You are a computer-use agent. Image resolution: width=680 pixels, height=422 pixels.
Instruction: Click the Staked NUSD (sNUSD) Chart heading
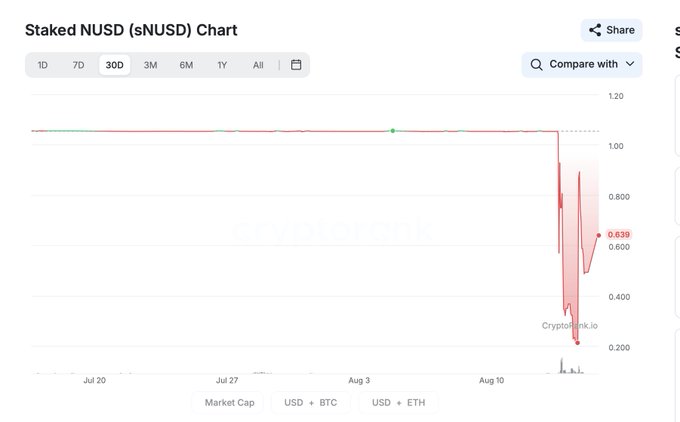pos(131,30)
